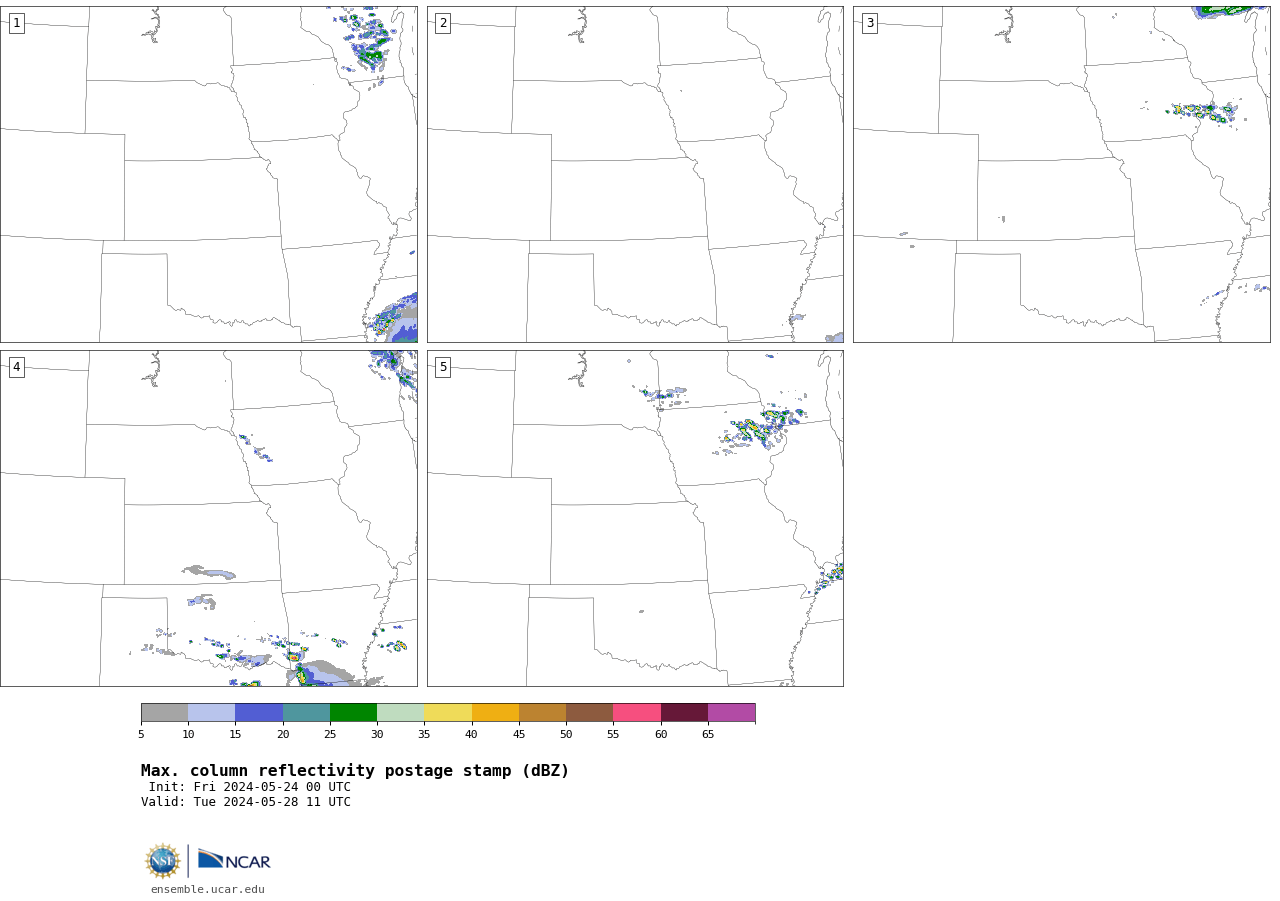This screenshot has height=901, width=1280.
Task: Click the orange 40-45 dBZ swatch
Action: [x=495, y=712]
